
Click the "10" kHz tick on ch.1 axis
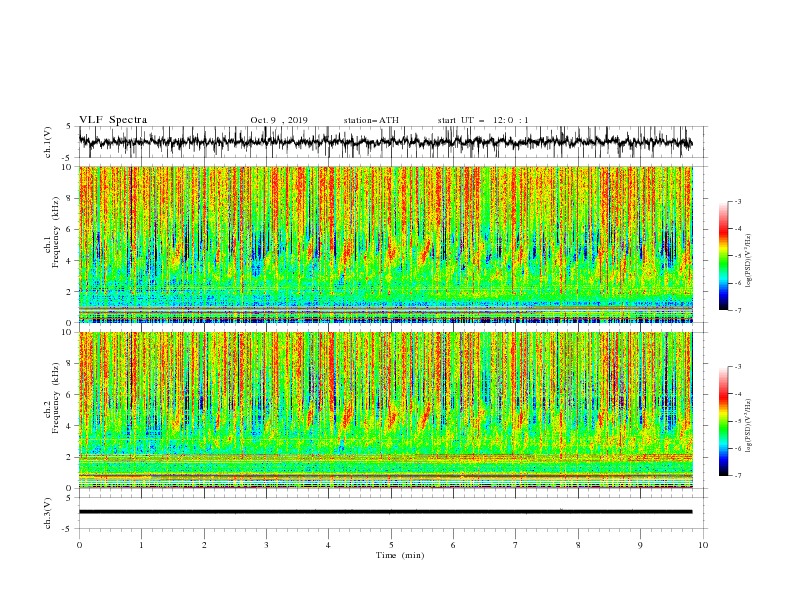68,167
